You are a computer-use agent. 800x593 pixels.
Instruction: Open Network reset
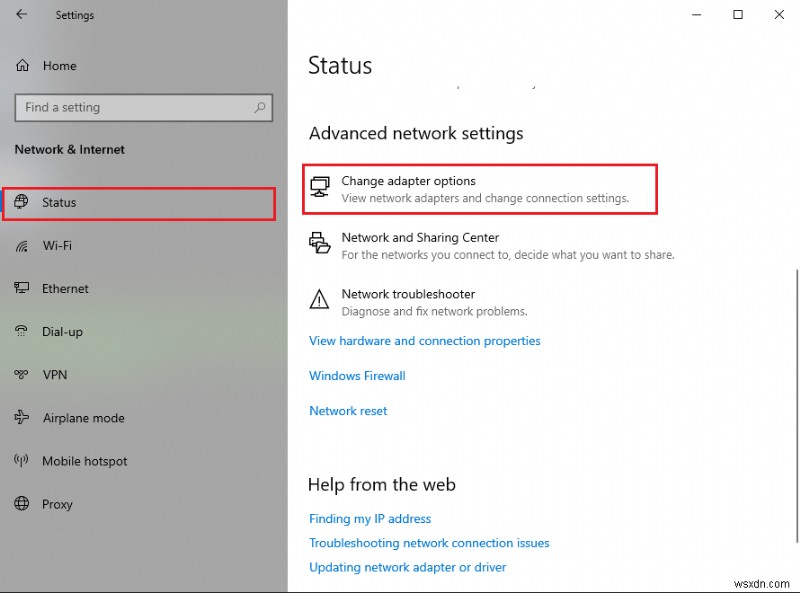348,410
